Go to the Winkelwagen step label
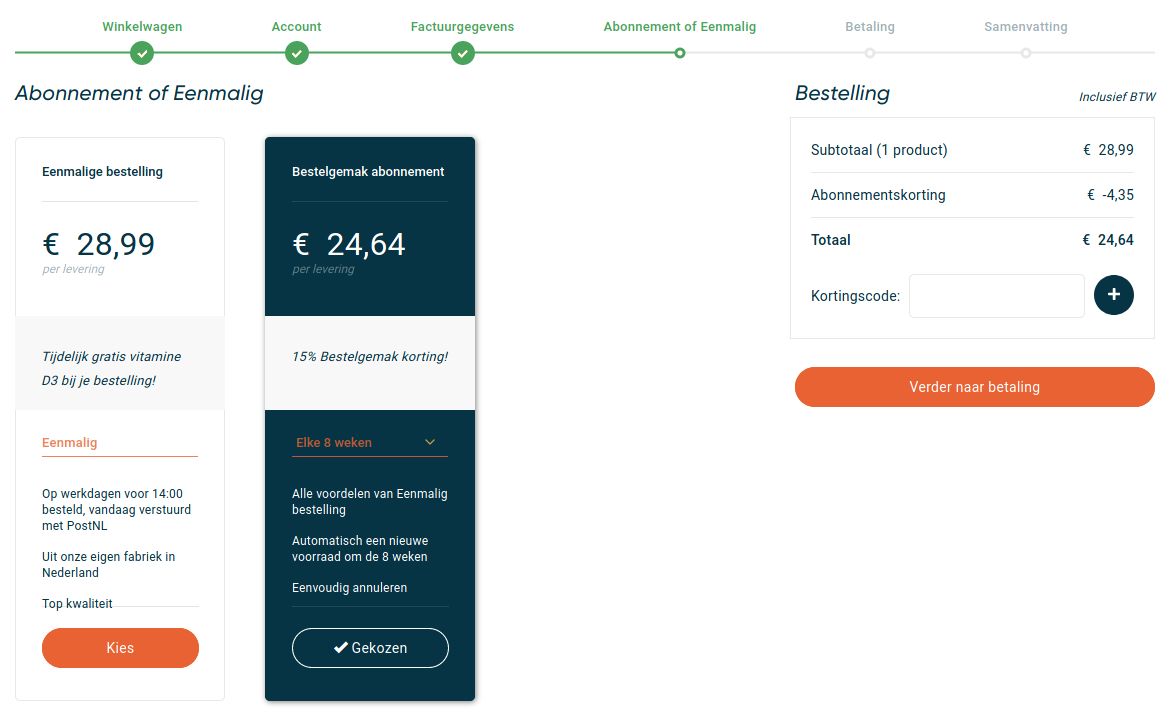Screen dimensions: 1170x721 142,27
